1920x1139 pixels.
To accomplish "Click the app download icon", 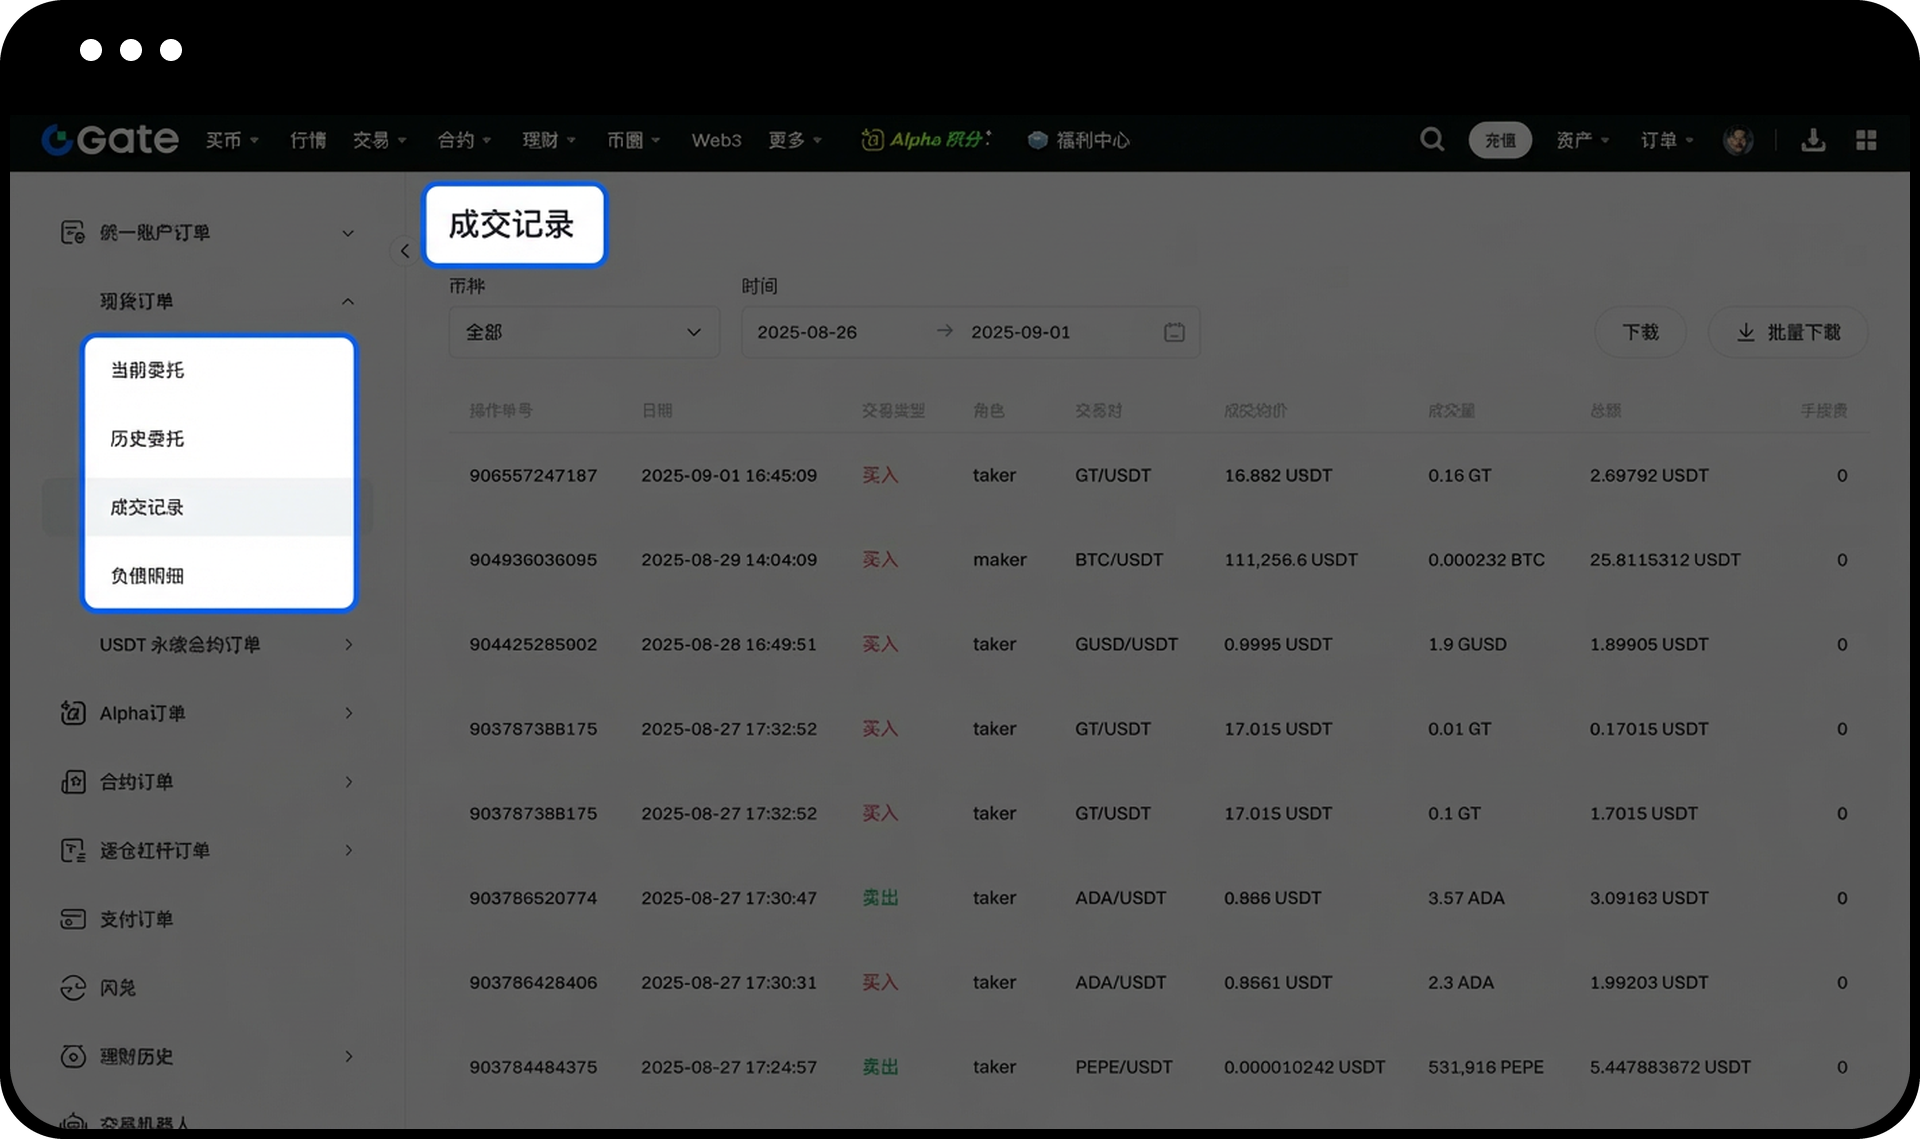I will pos(1812,140).
